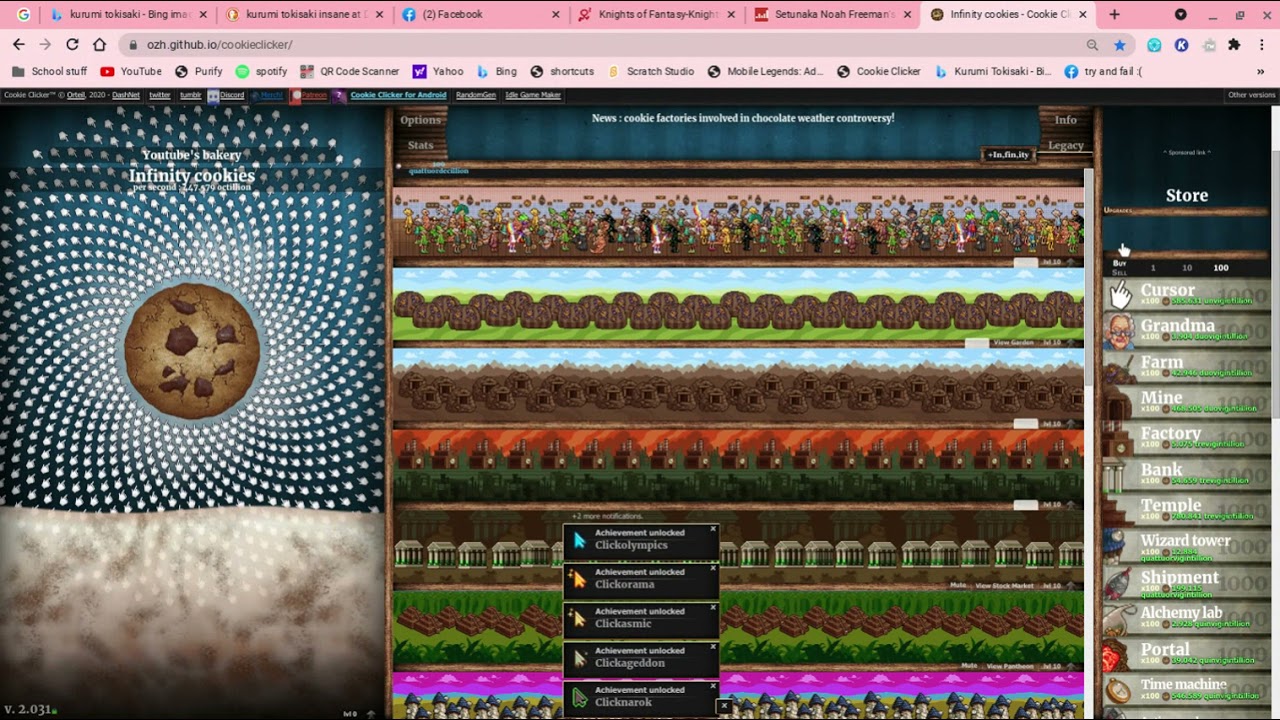Open the Legacy ascension panel

(x=1066, y=145)
